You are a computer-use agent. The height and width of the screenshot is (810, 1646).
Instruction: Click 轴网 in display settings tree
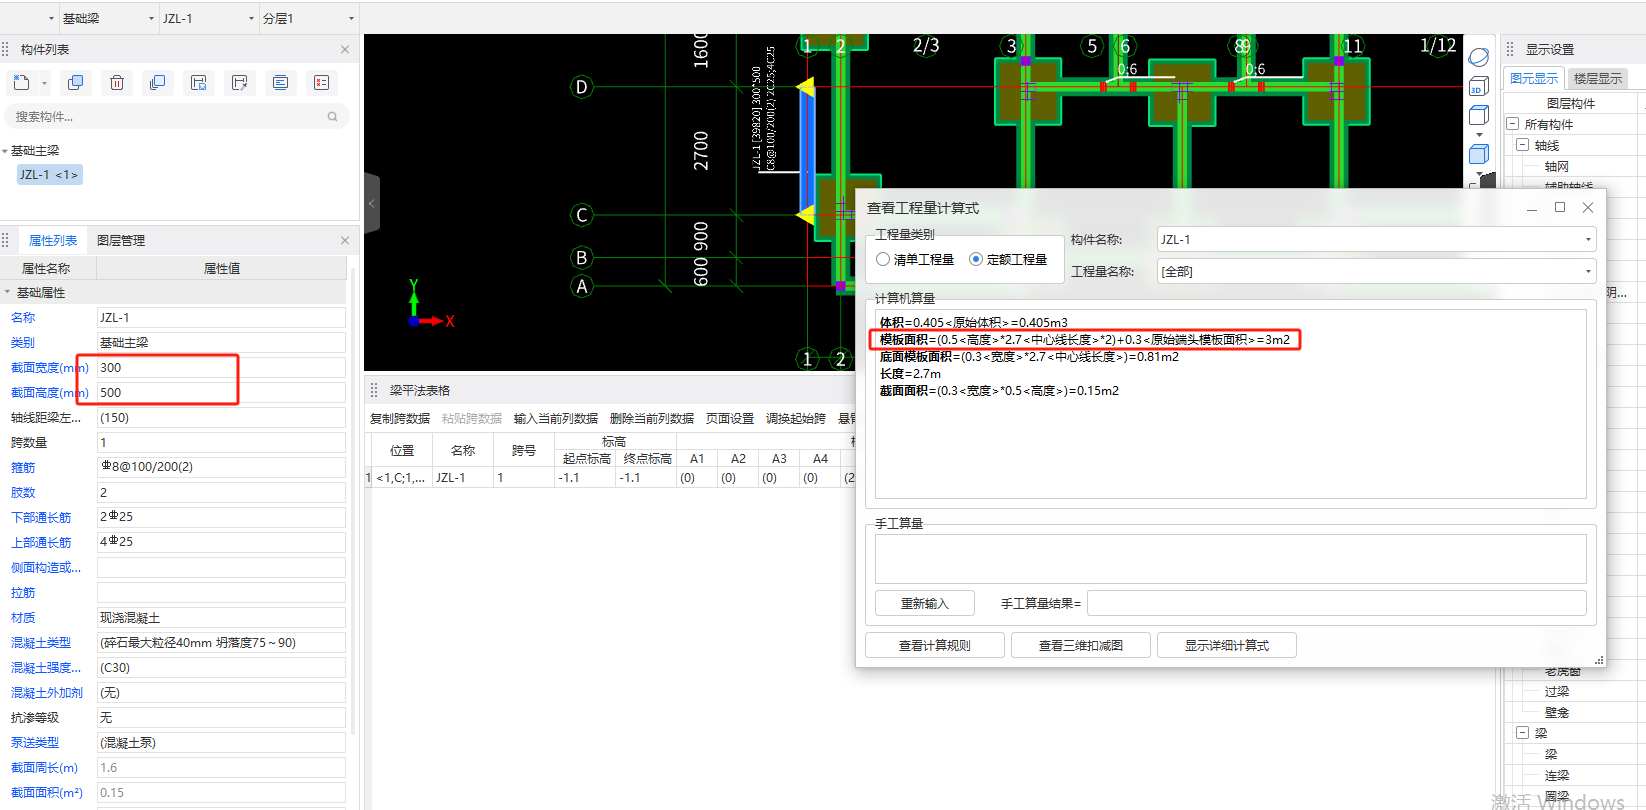pyautogui.click(x=1557, y=167)
